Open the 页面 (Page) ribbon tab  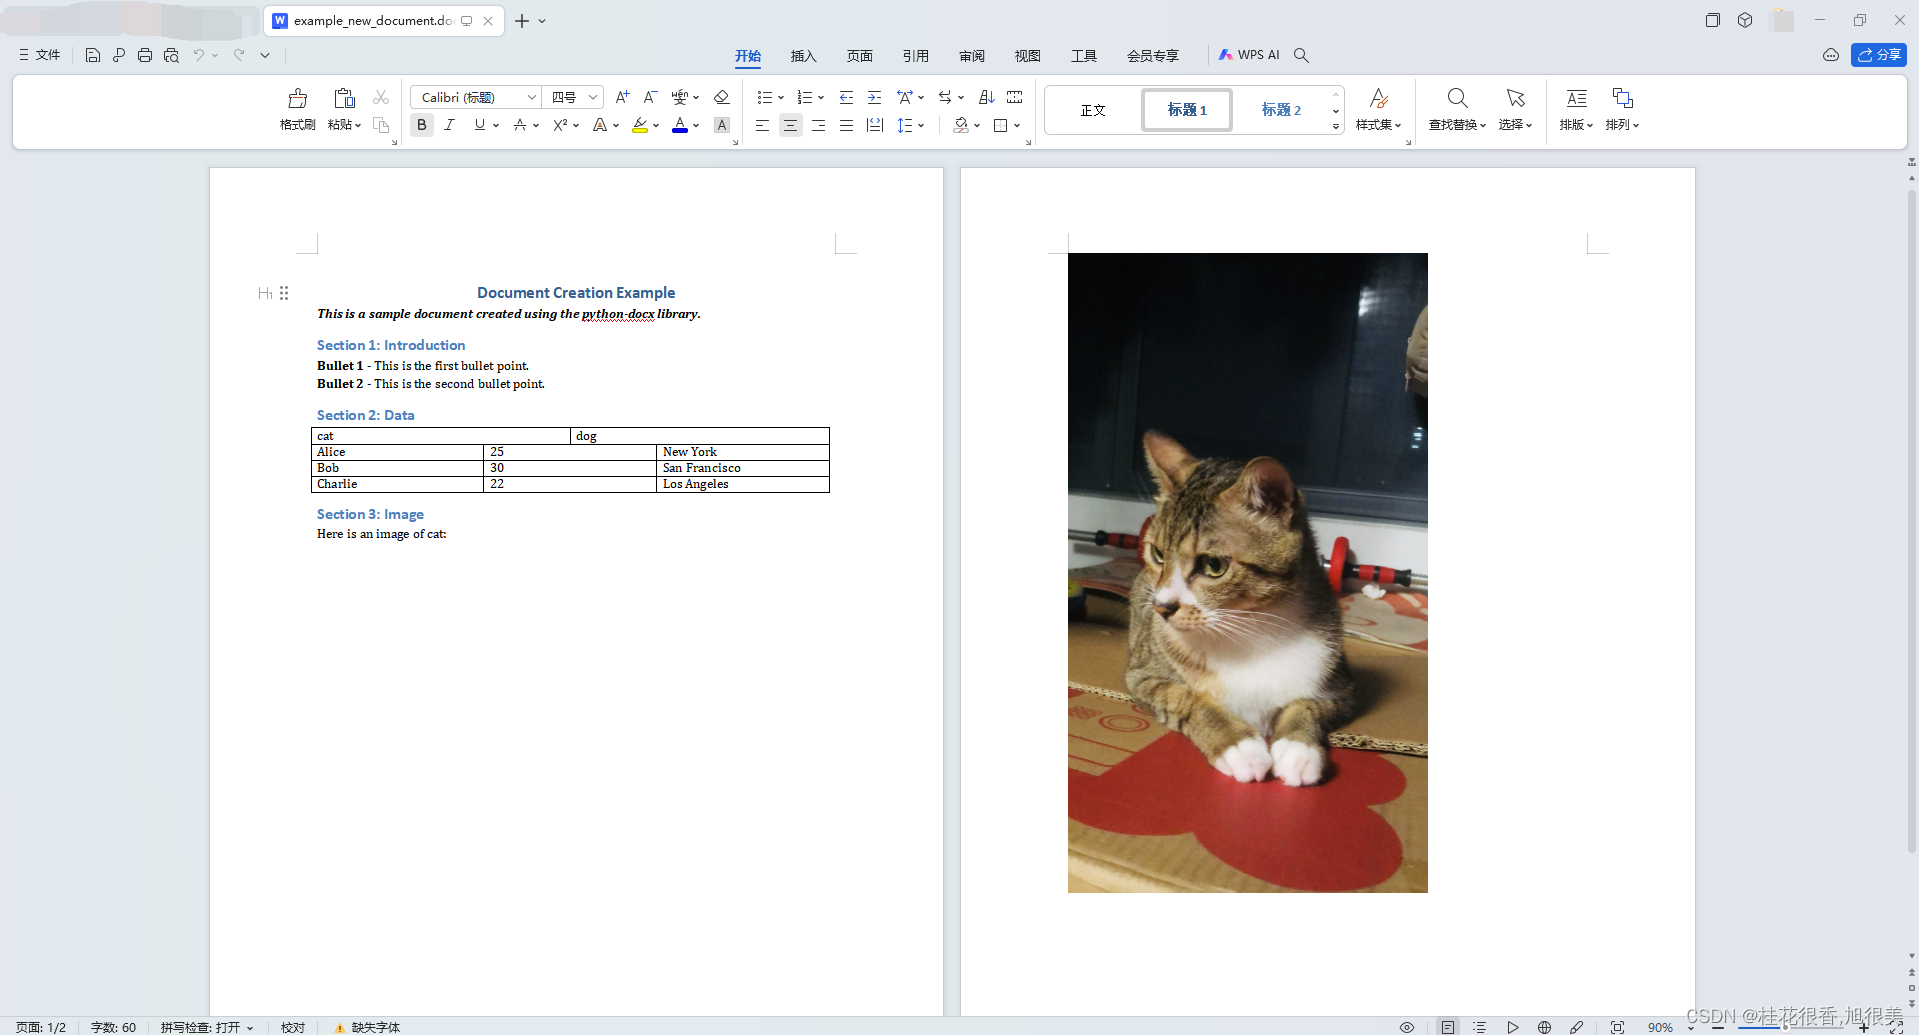[x=860, y=56]
